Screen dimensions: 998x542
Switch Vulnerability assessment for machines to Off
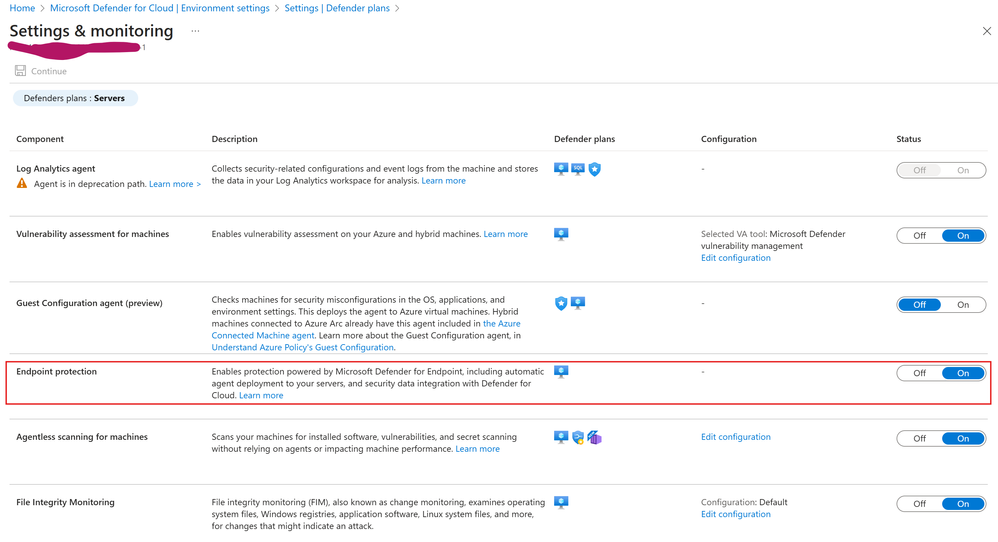click(x=919, y=235)
